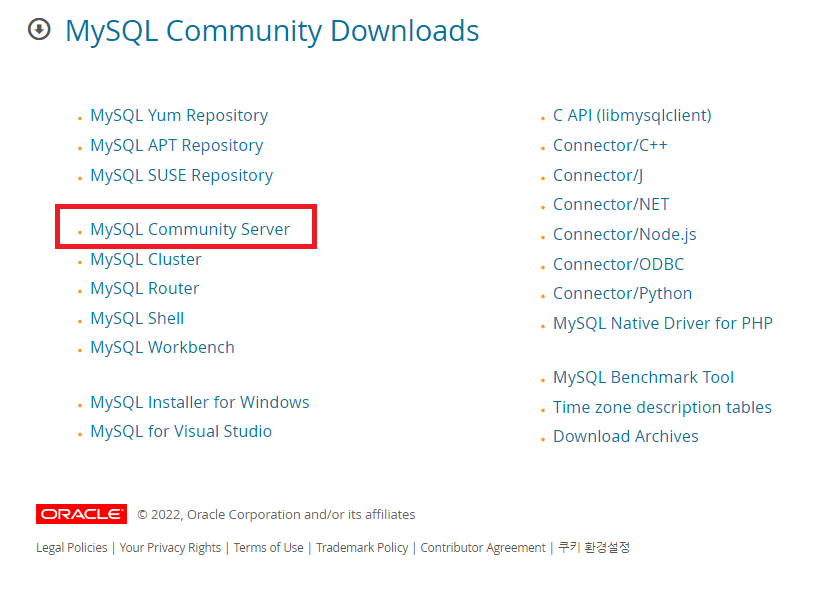Open Legal Policies footer link

(72, 548)
